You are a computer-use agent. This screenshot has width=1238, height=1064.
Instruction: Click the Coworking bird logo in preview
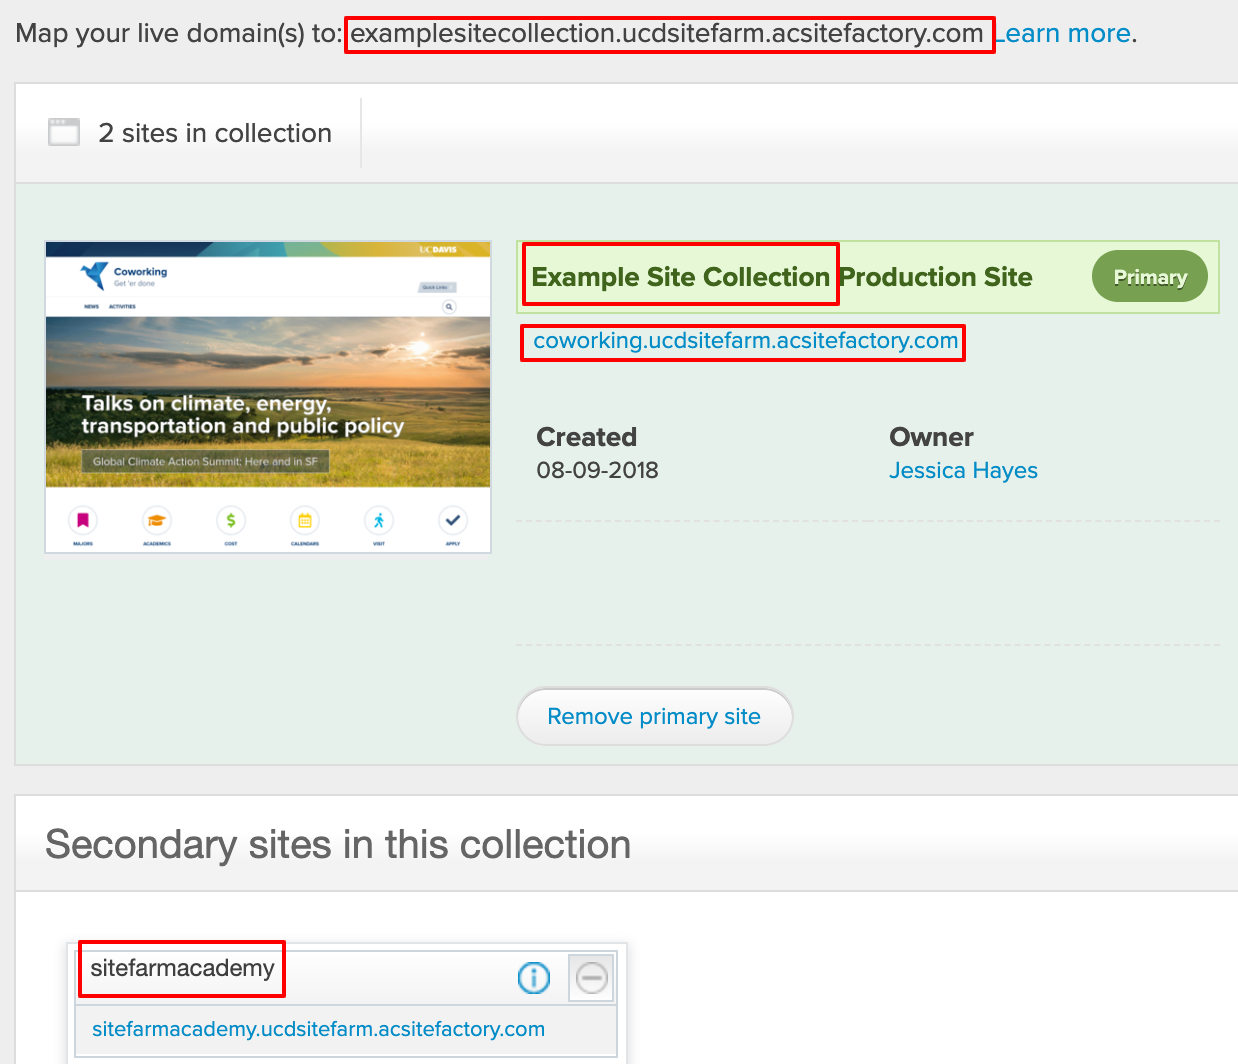(95, 275)
